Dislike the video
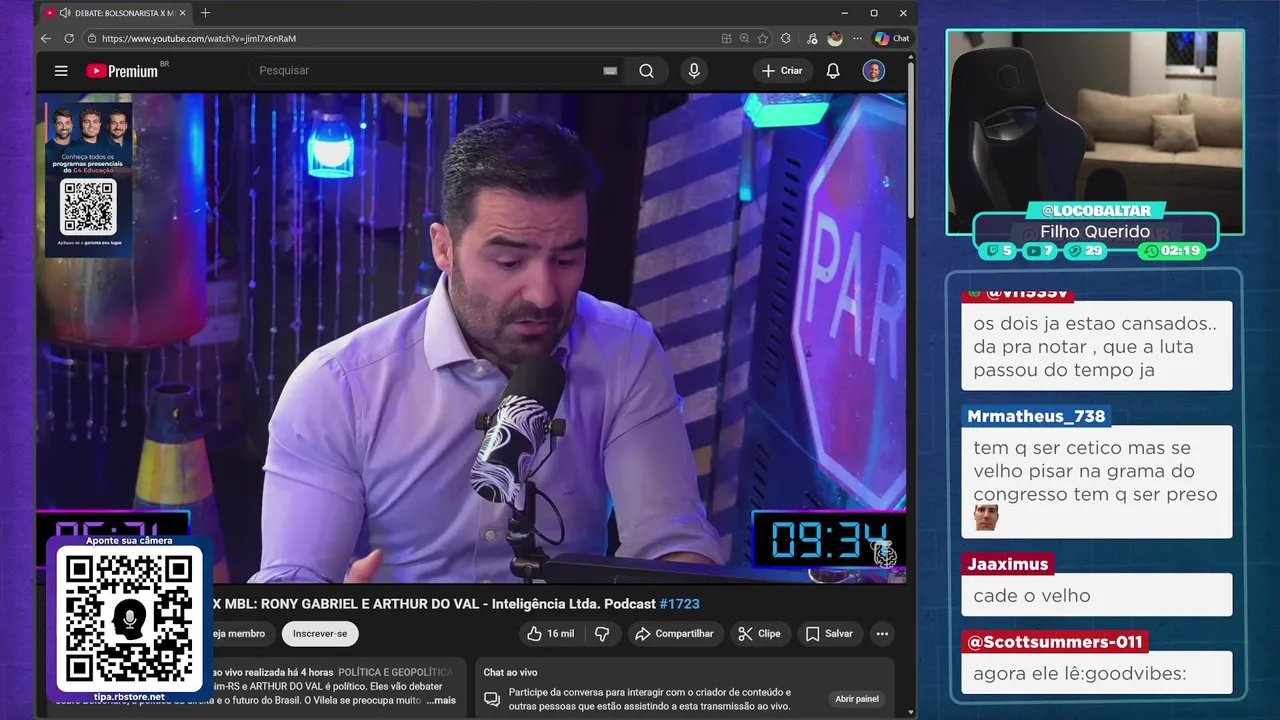 [x=602, y=634]
